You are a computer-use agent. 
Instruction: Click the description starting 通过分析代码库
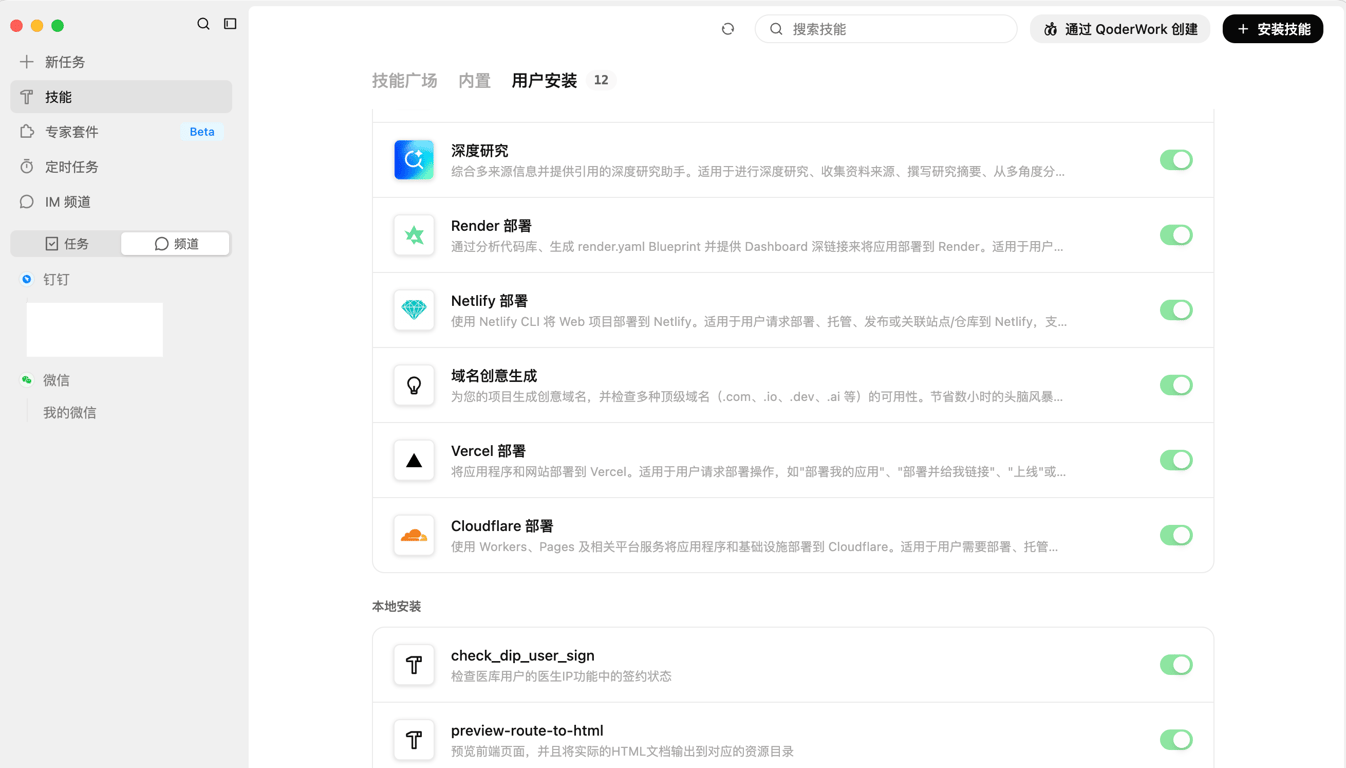coord(757,247)
